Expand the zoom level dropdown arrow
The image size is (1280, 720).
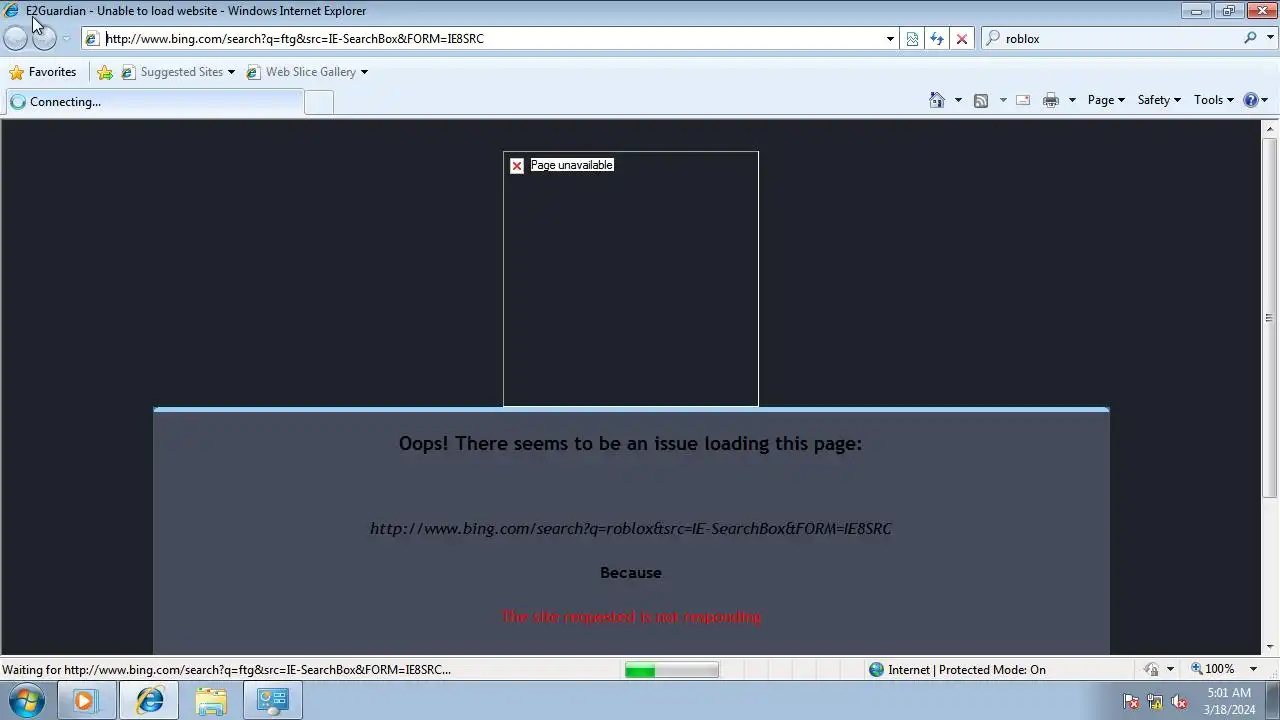pyautogui.click(x=1253, y=670)
